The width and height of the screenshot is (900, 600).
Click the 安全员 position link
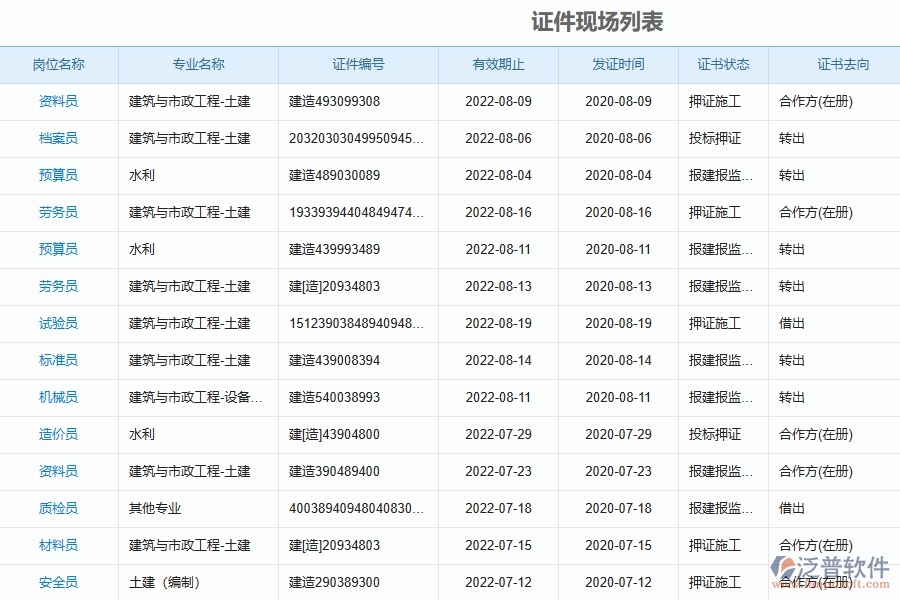coord(57,582)
